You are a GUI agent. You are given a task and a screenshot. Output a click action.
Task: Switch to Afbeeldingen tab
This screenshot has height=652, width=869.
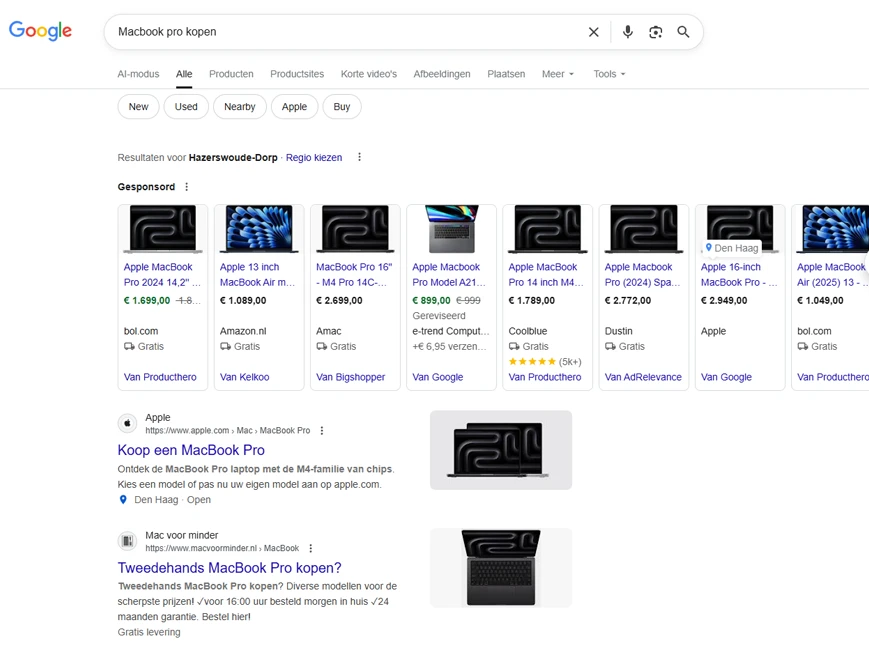442,74
